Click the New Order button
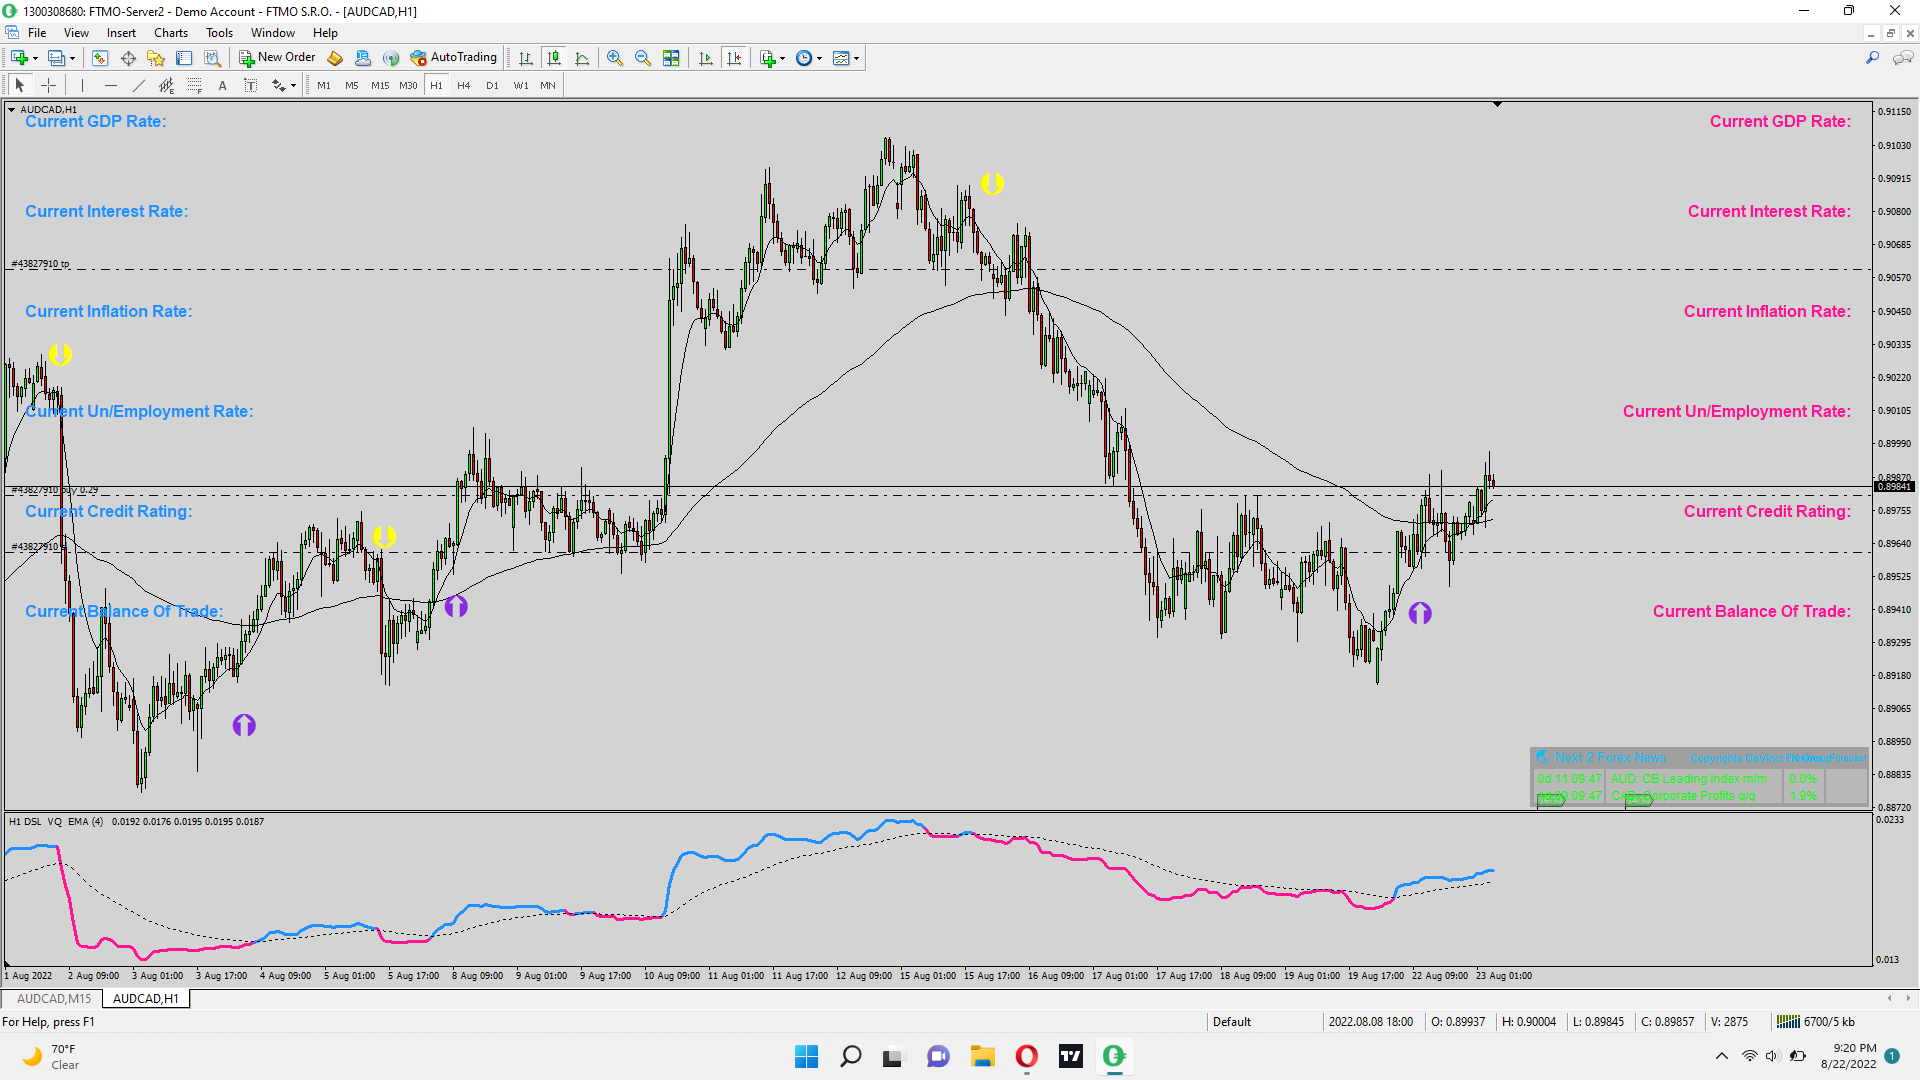This screenshot has height=1080, width=1920. click(x=277, y=58)
